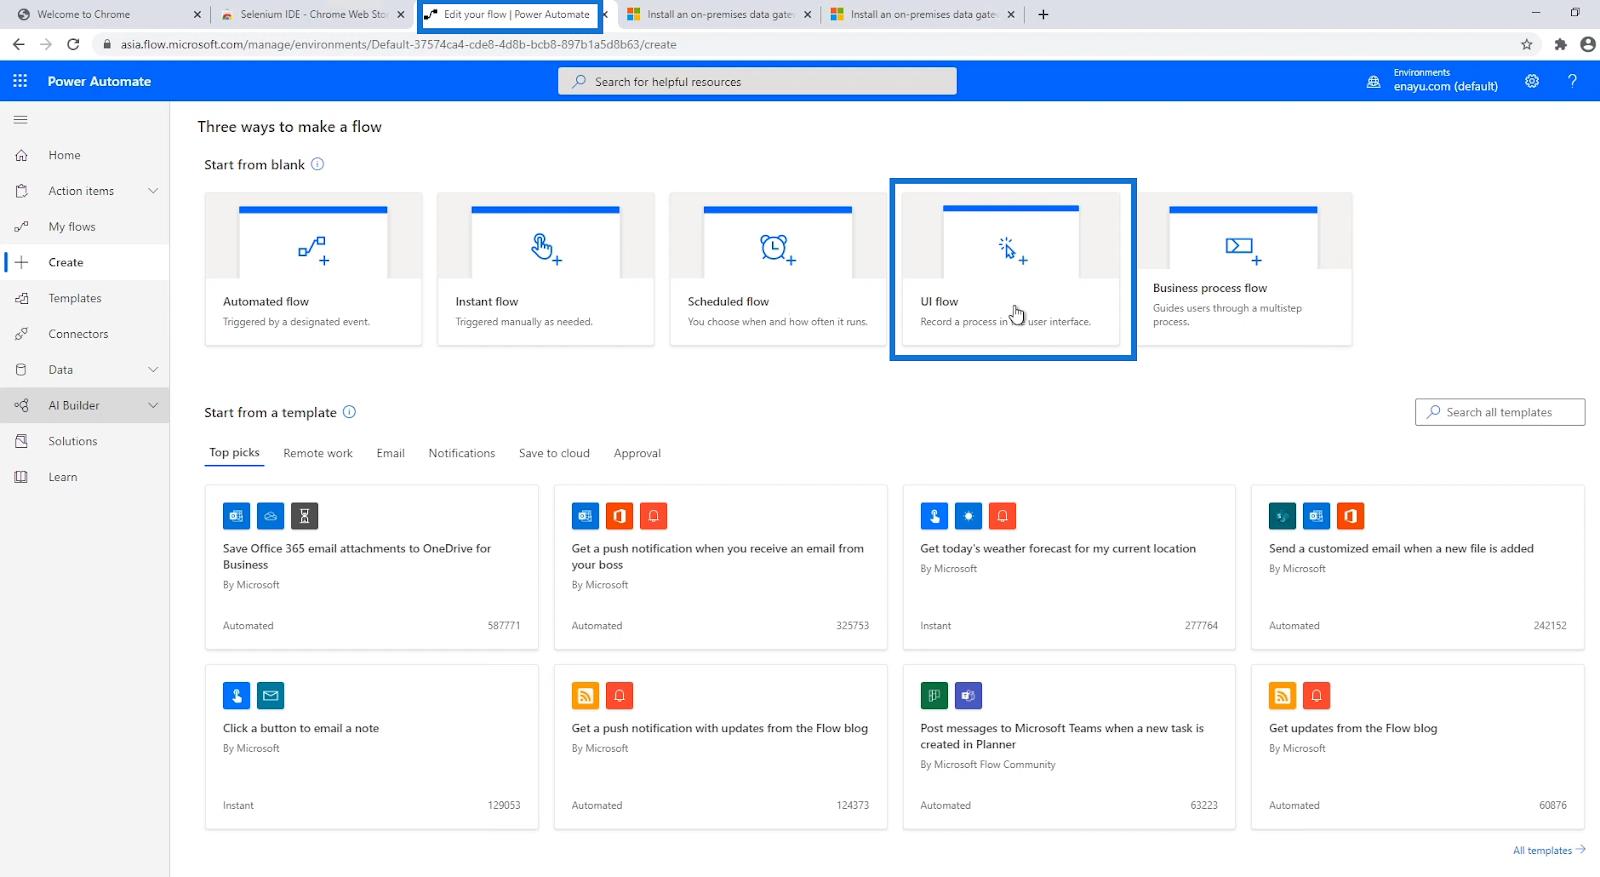Switch to the Notifications tab

pyautogui.click(x=462, y=453)
